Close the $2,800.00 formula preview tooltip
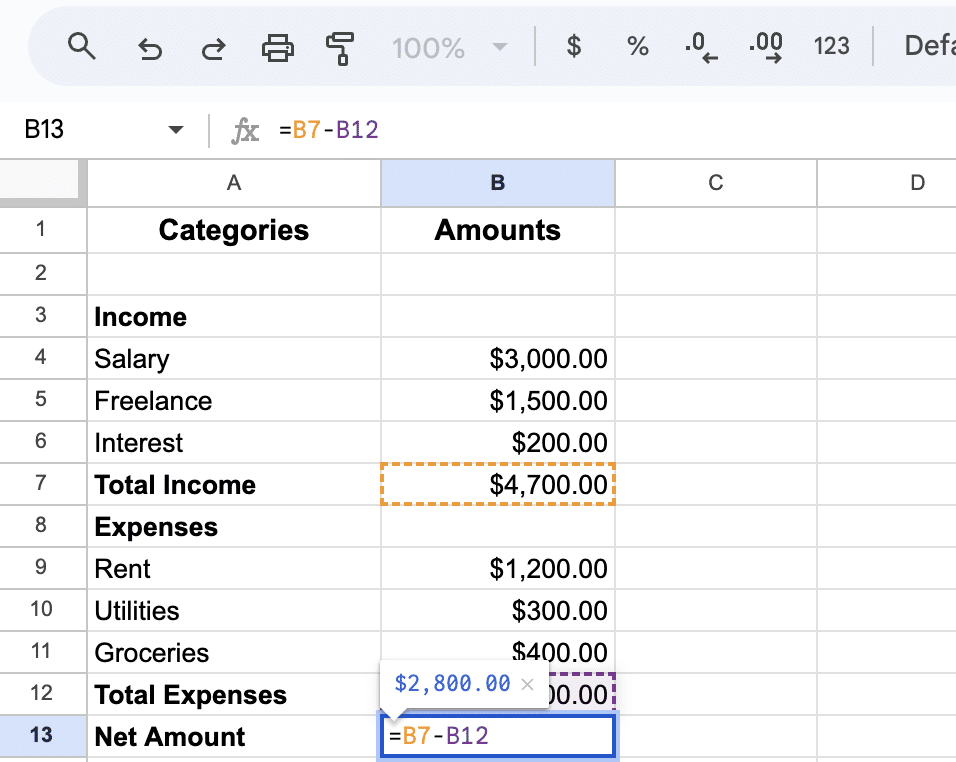This screenshot has width=956, height=762. [527, 684]
